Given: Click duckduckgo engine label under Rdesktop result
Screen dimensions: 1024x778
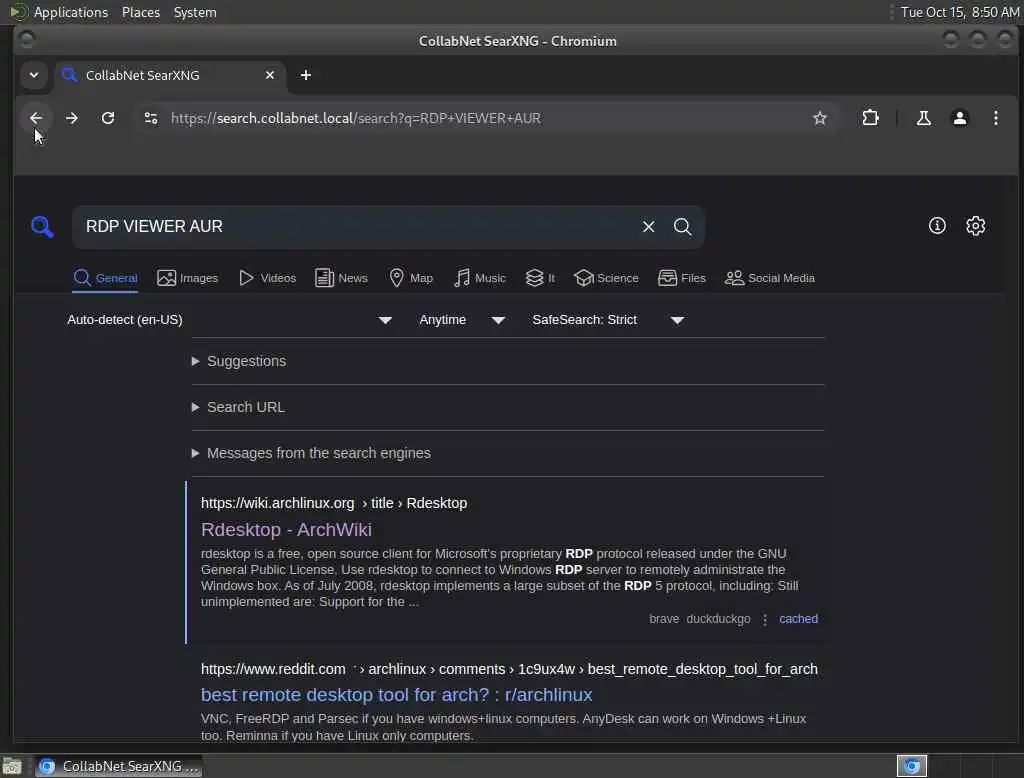Looking at the screenshot, I should tap(718, 619).
